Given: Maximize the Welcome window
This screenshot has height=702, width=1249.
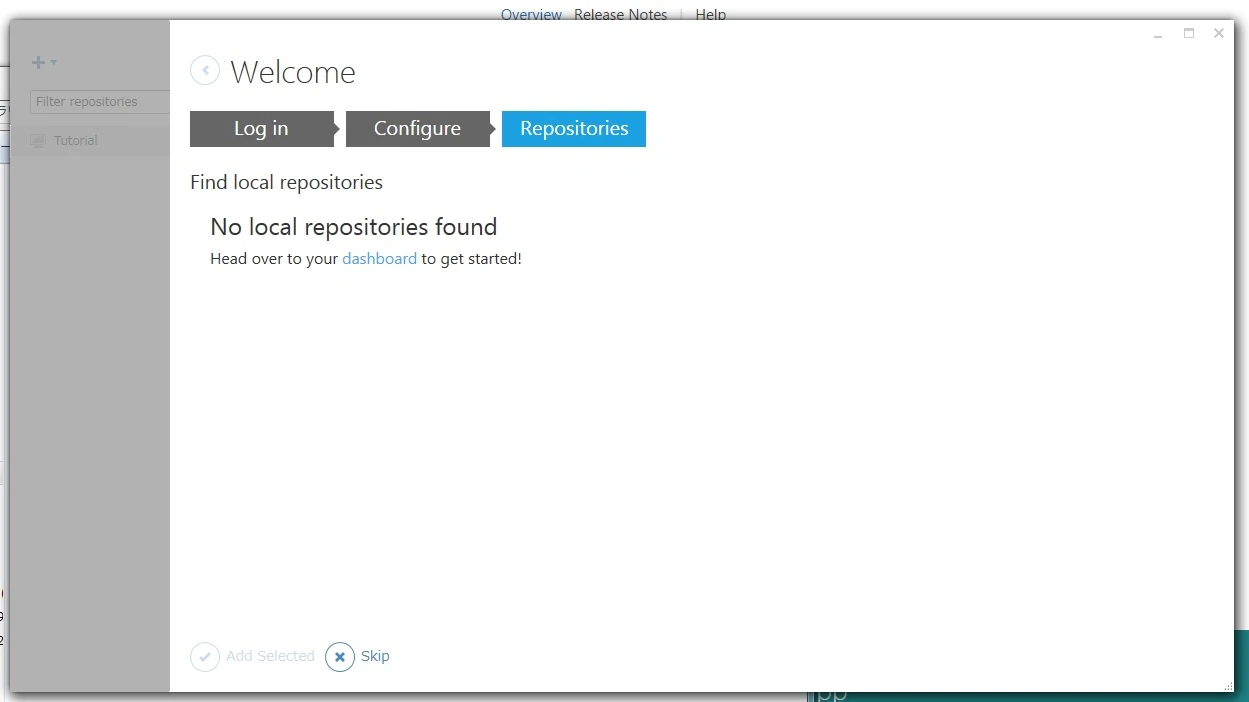Looking at the screenshot, I should pos(1189,34).
